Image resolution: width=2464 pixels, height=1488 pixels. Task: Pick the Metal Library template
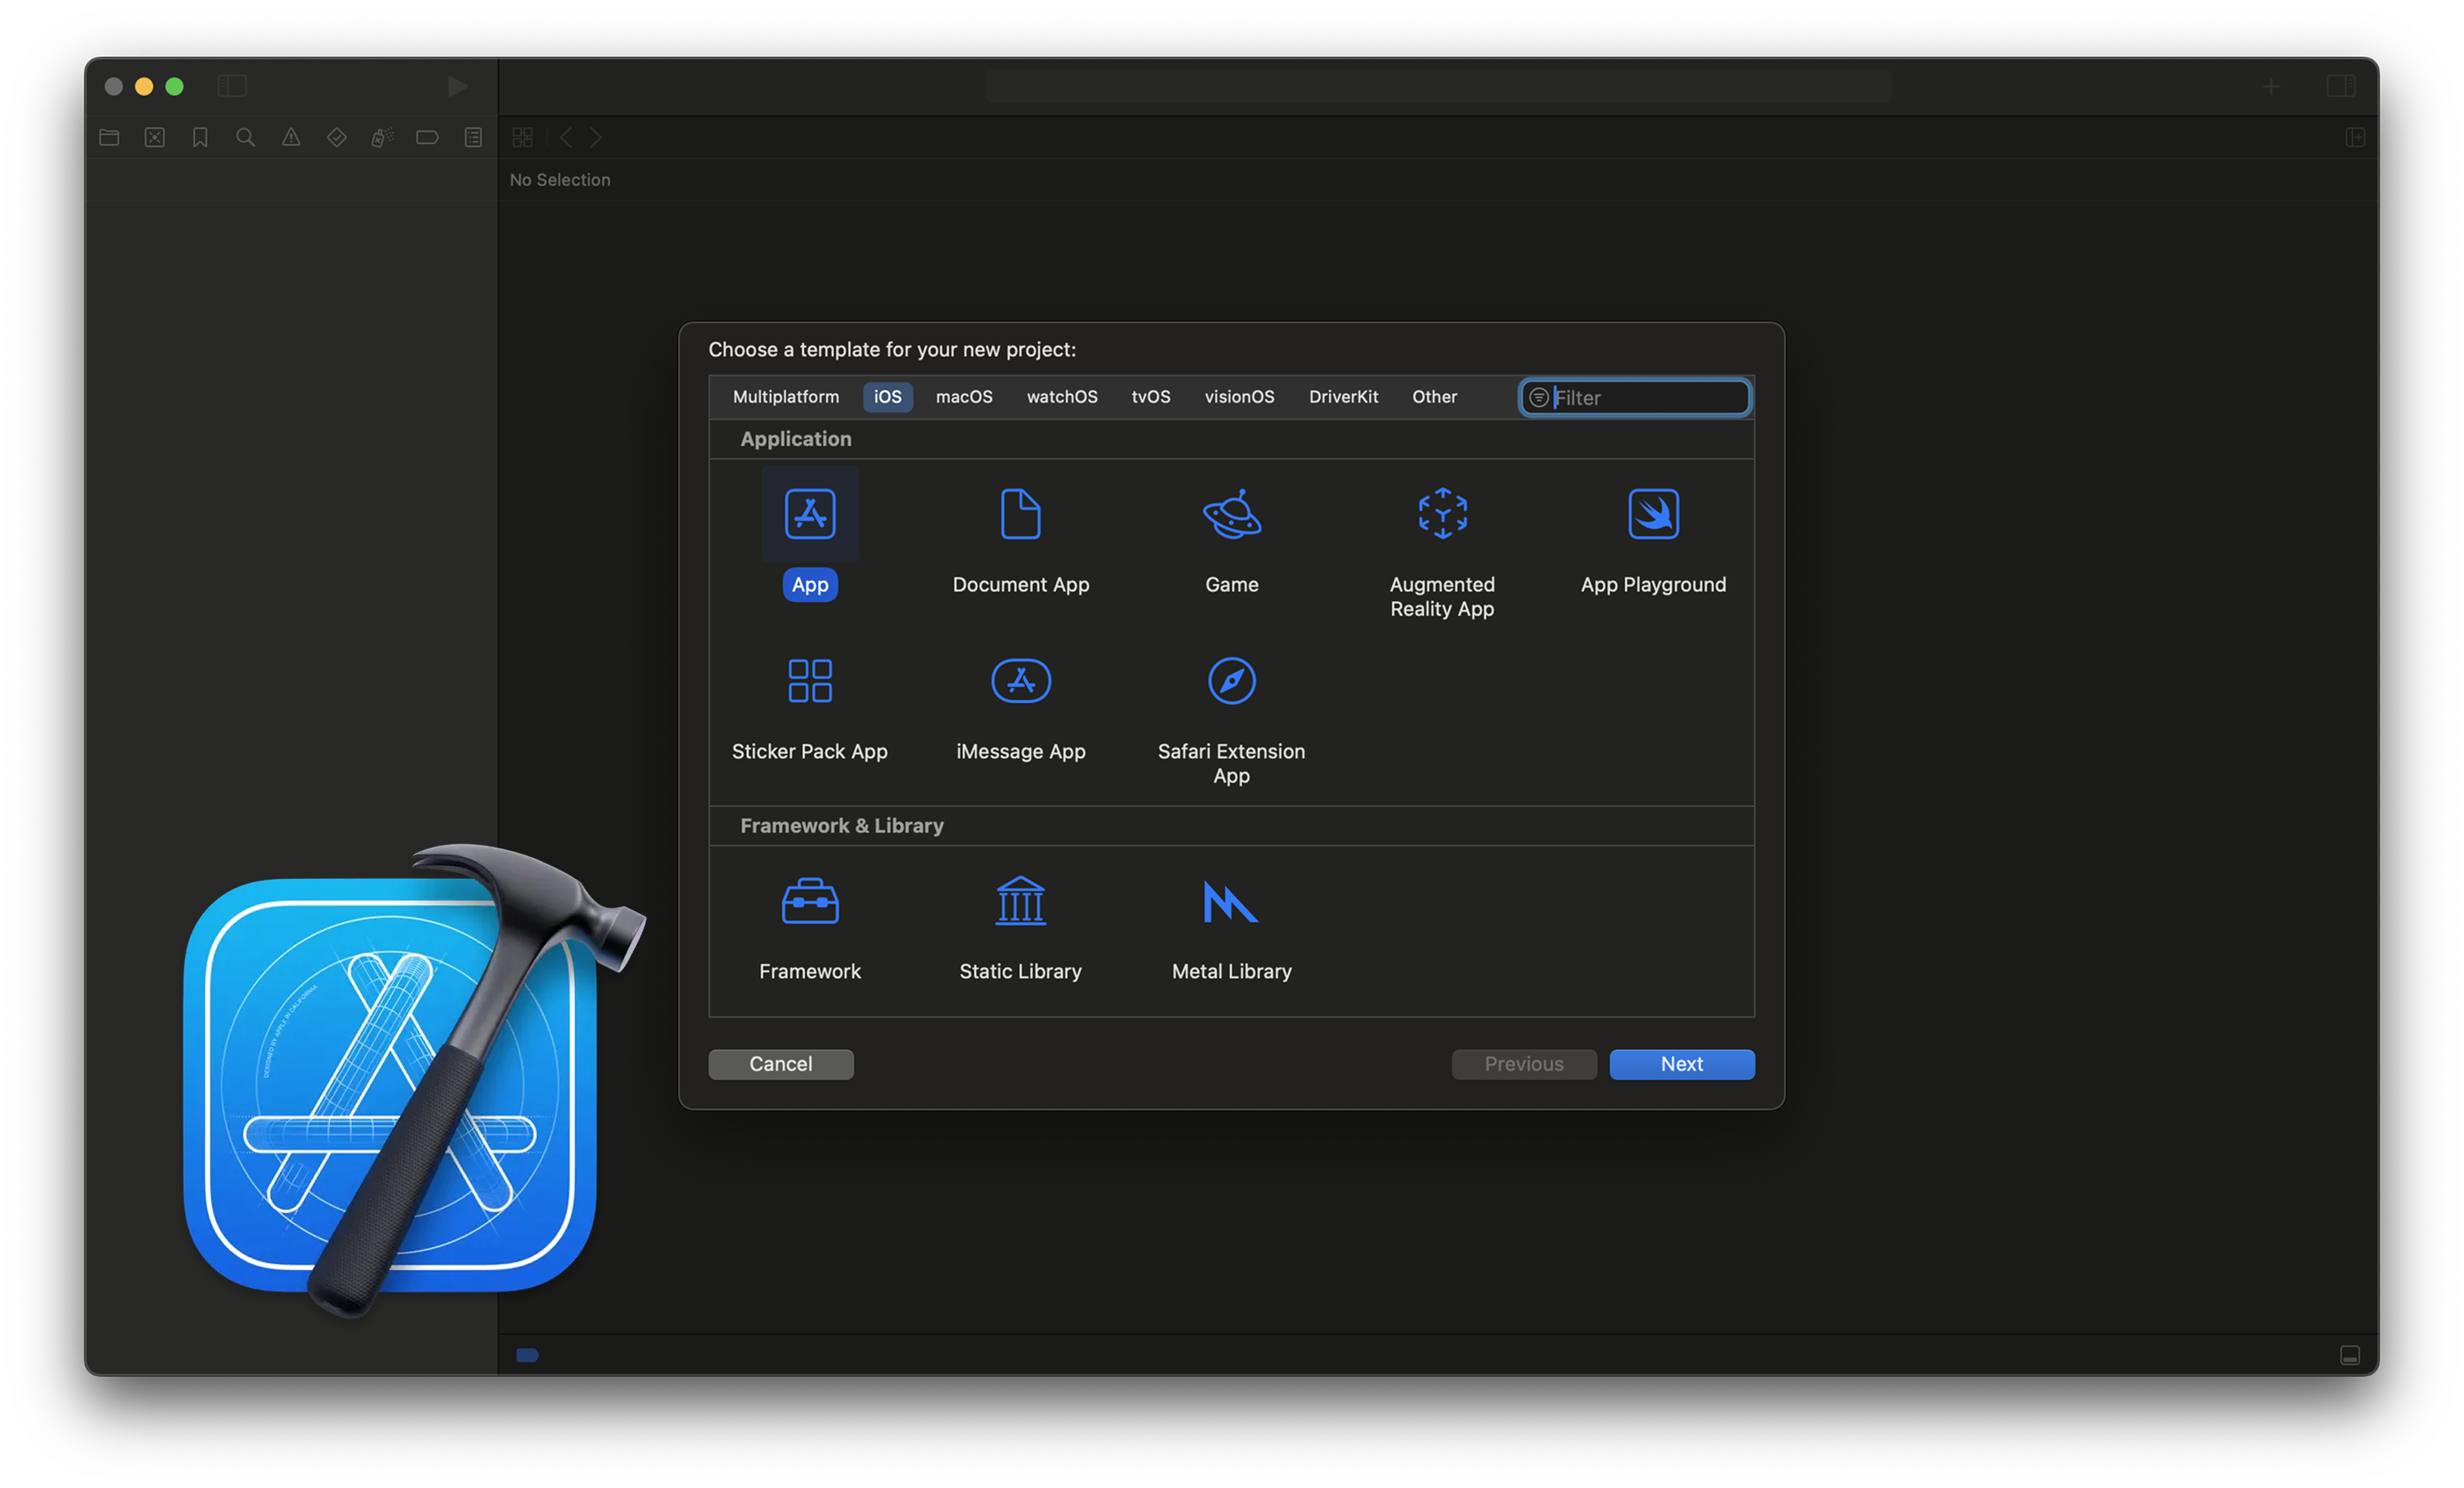pos(1232,928)
